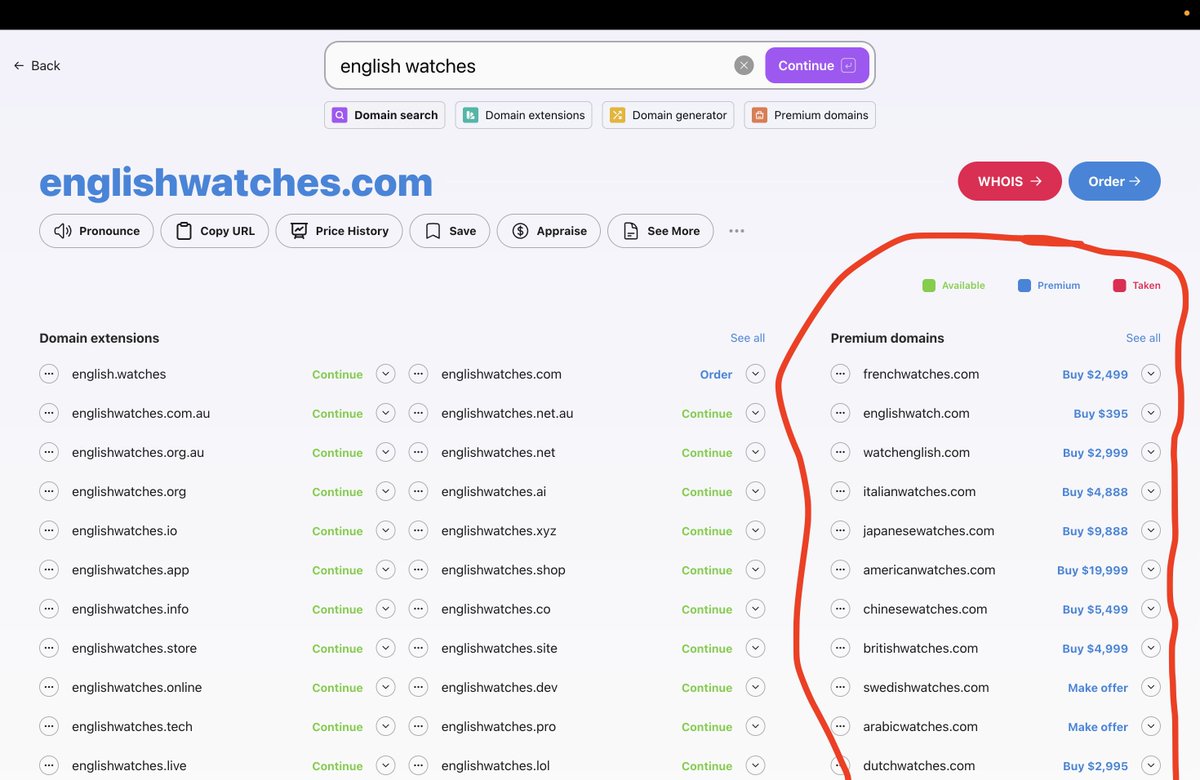Switch to the Premium domains tab
This screenshot has width=1200, height=780.
click(810, 115)
